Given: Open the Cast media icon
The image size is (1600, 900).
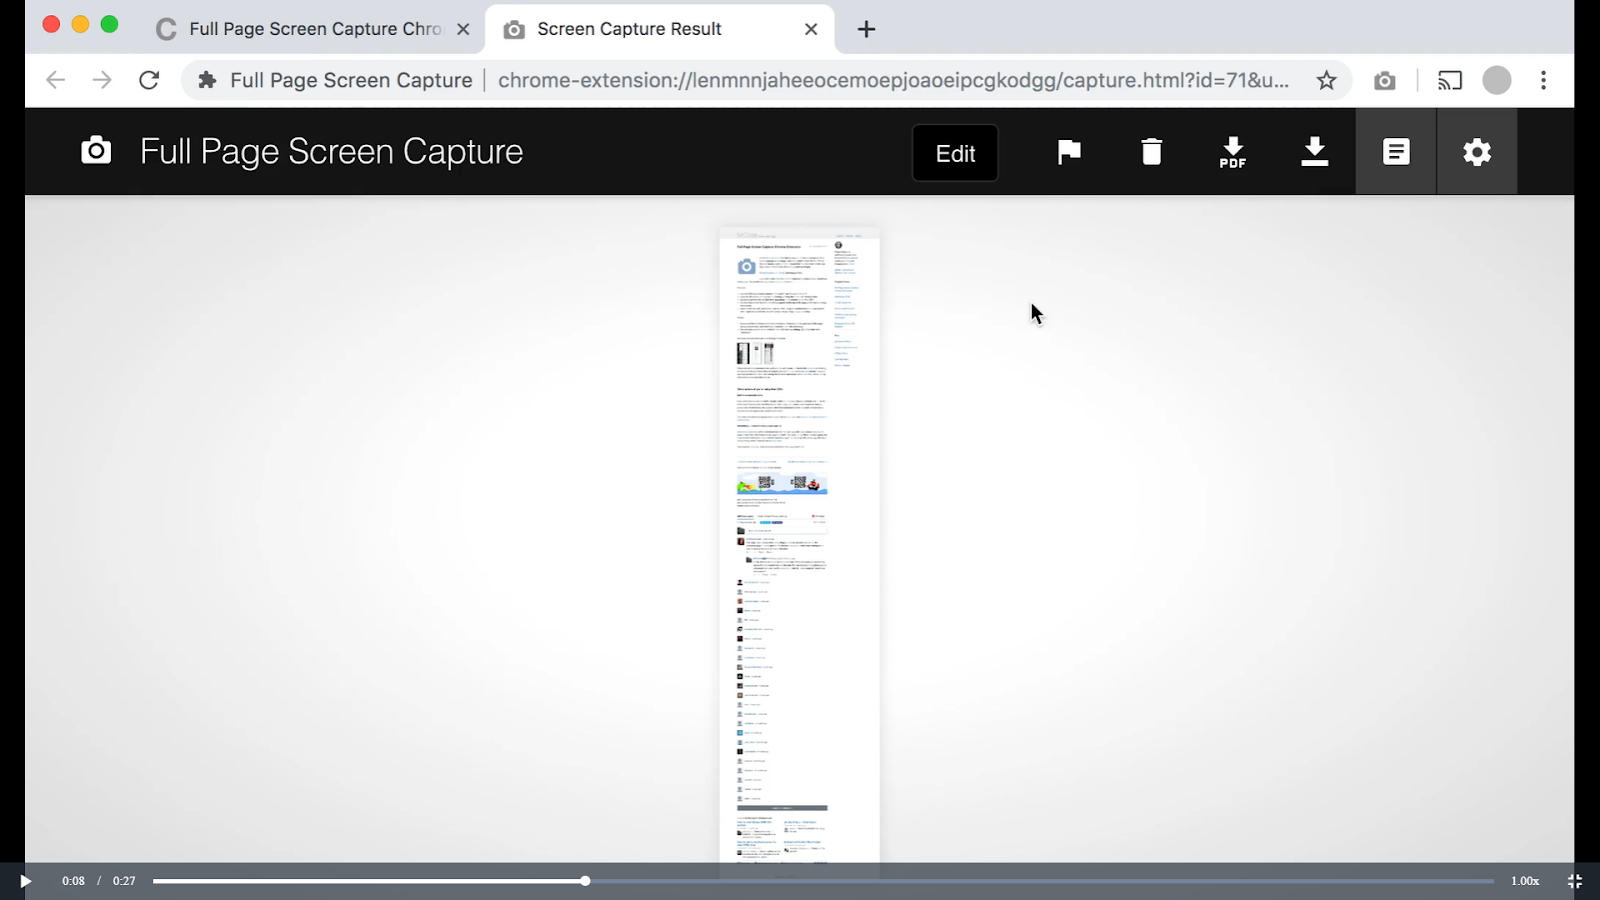Looking at the screenshot, I should pos(1449,81).
